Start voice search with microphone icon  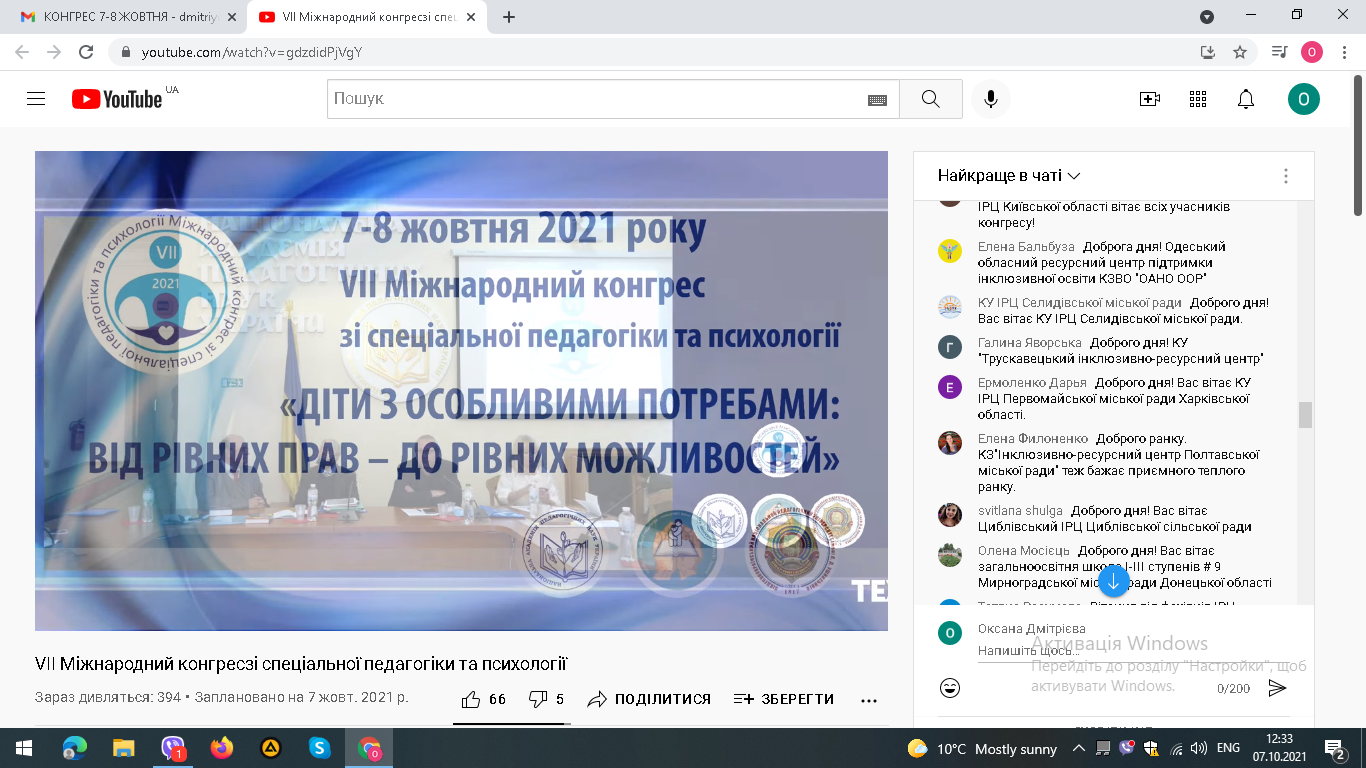tap(990, 99)
